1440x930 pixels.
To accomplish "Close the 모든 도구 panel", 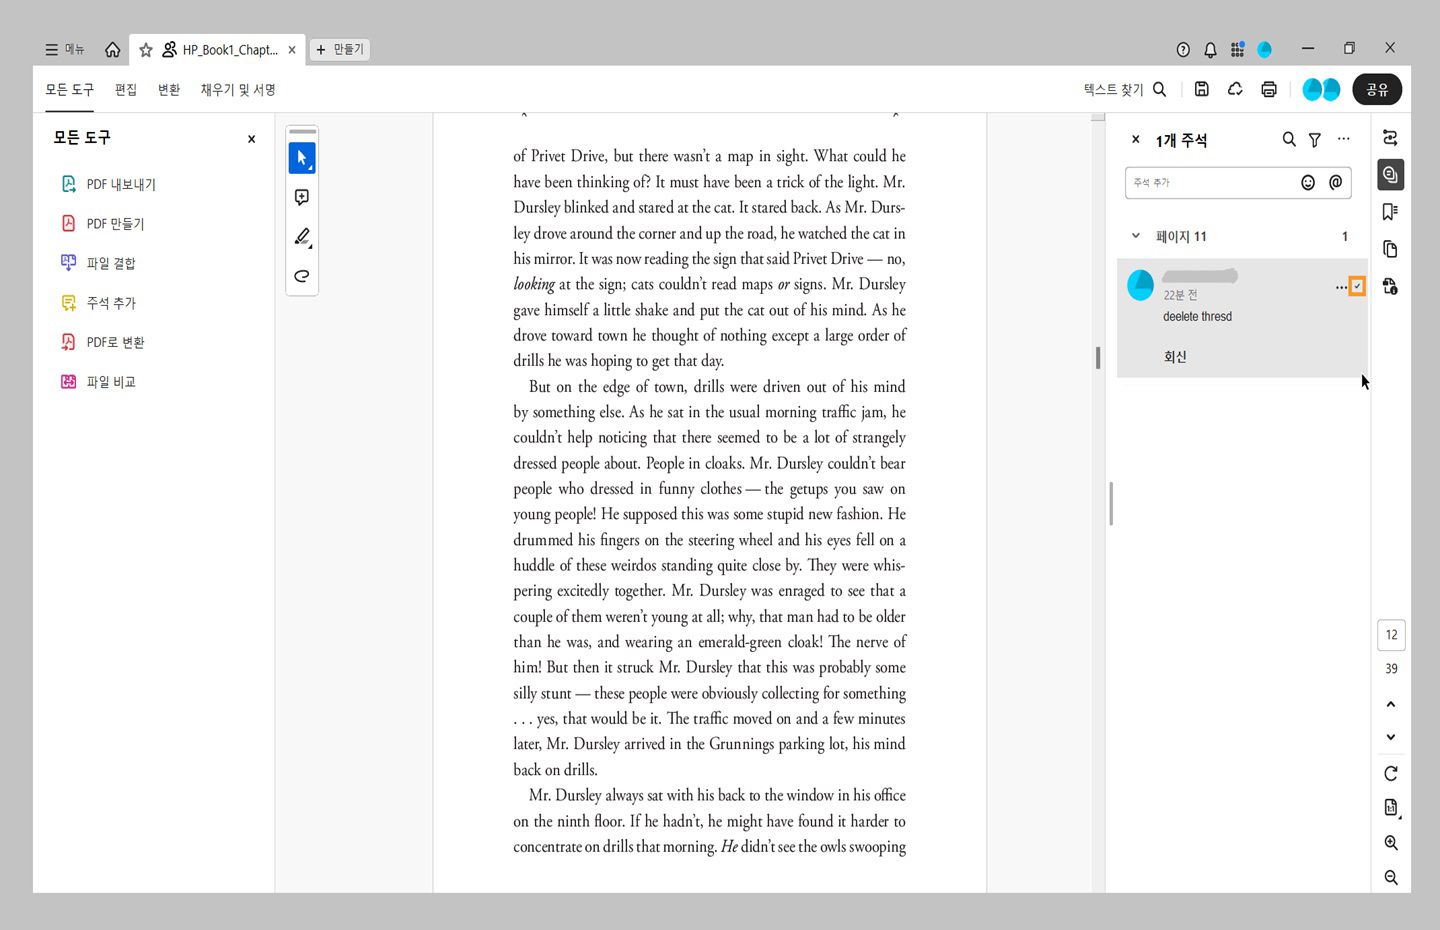I will 251,139.
